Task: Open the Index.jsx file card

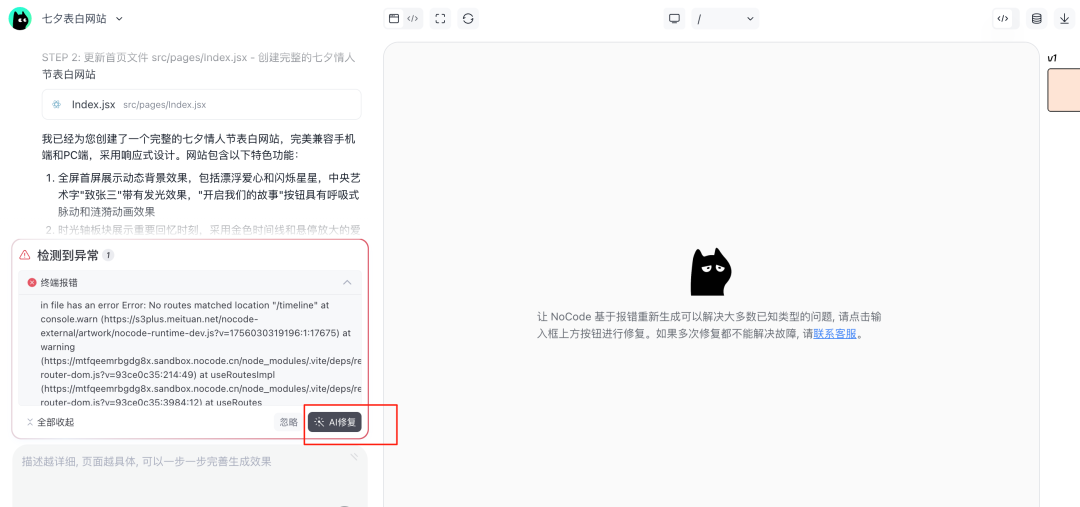Action: coord(201,105)
